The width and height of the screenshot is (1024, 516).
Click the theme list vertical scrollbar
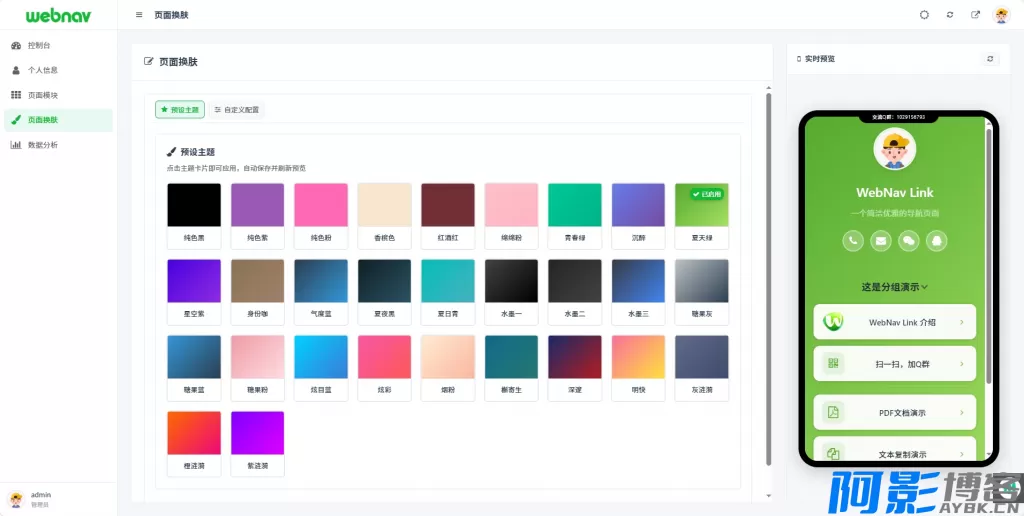pos(768,278)
